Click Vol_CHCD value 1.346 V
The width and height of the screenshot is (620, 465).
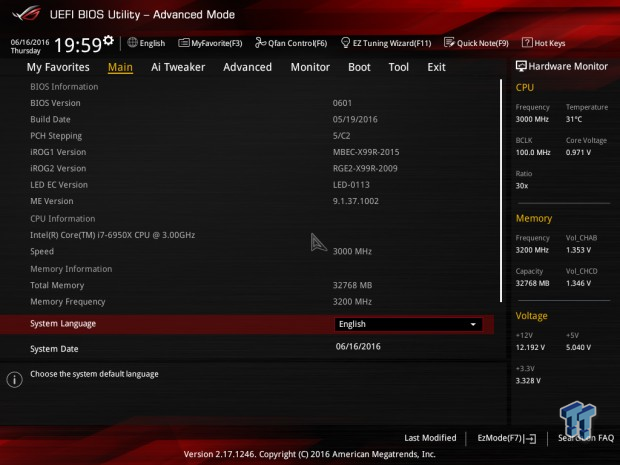578,283
